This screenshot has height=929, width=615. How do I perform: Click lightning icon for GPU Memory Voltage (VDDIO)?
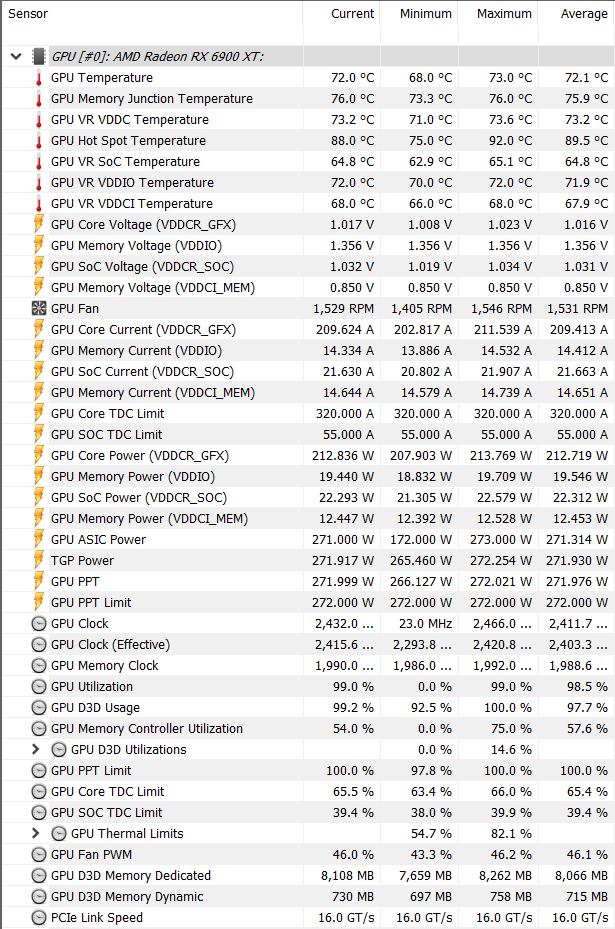[39, 245]
